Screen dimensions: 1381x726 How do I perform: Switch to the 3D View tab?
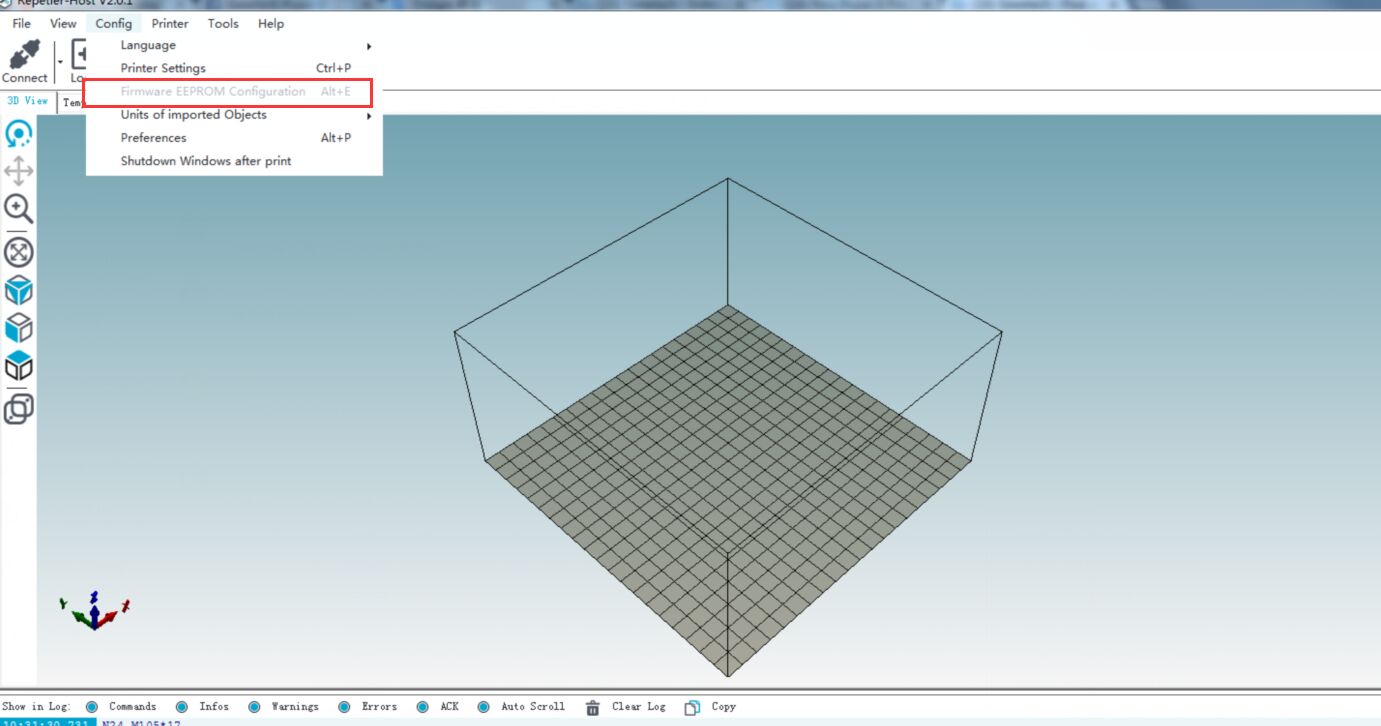(28, 101)
